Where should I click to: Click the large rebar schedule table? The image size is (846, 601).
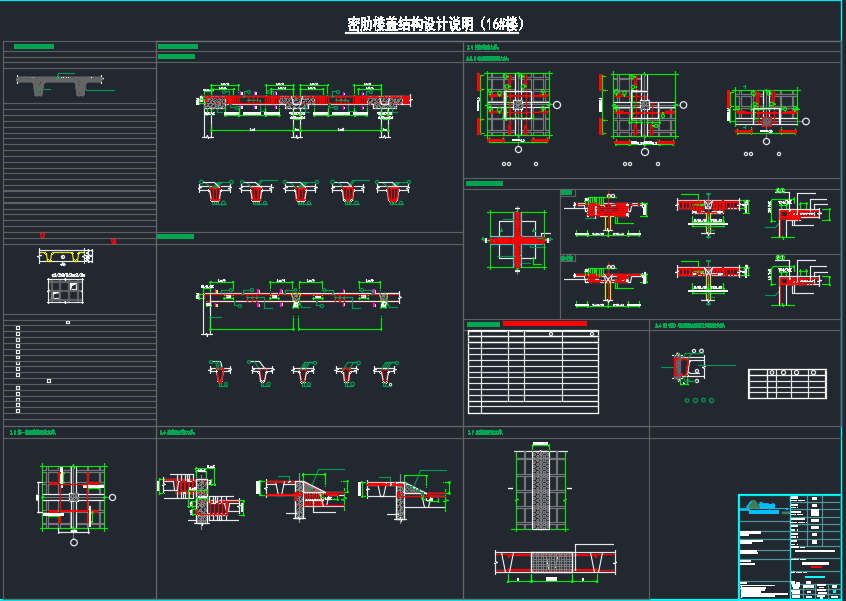533,372
